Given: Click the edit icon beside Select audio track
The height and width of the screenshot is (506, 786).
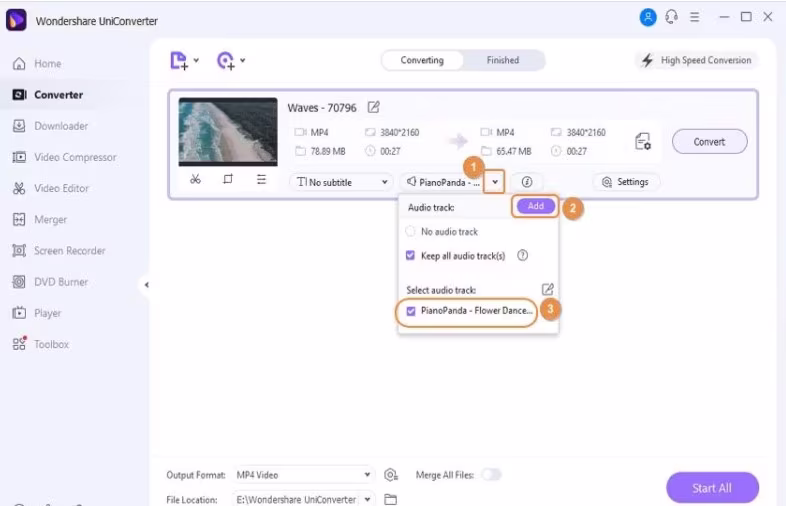Looking at the screenshot, I should click(x=547, y=289).
